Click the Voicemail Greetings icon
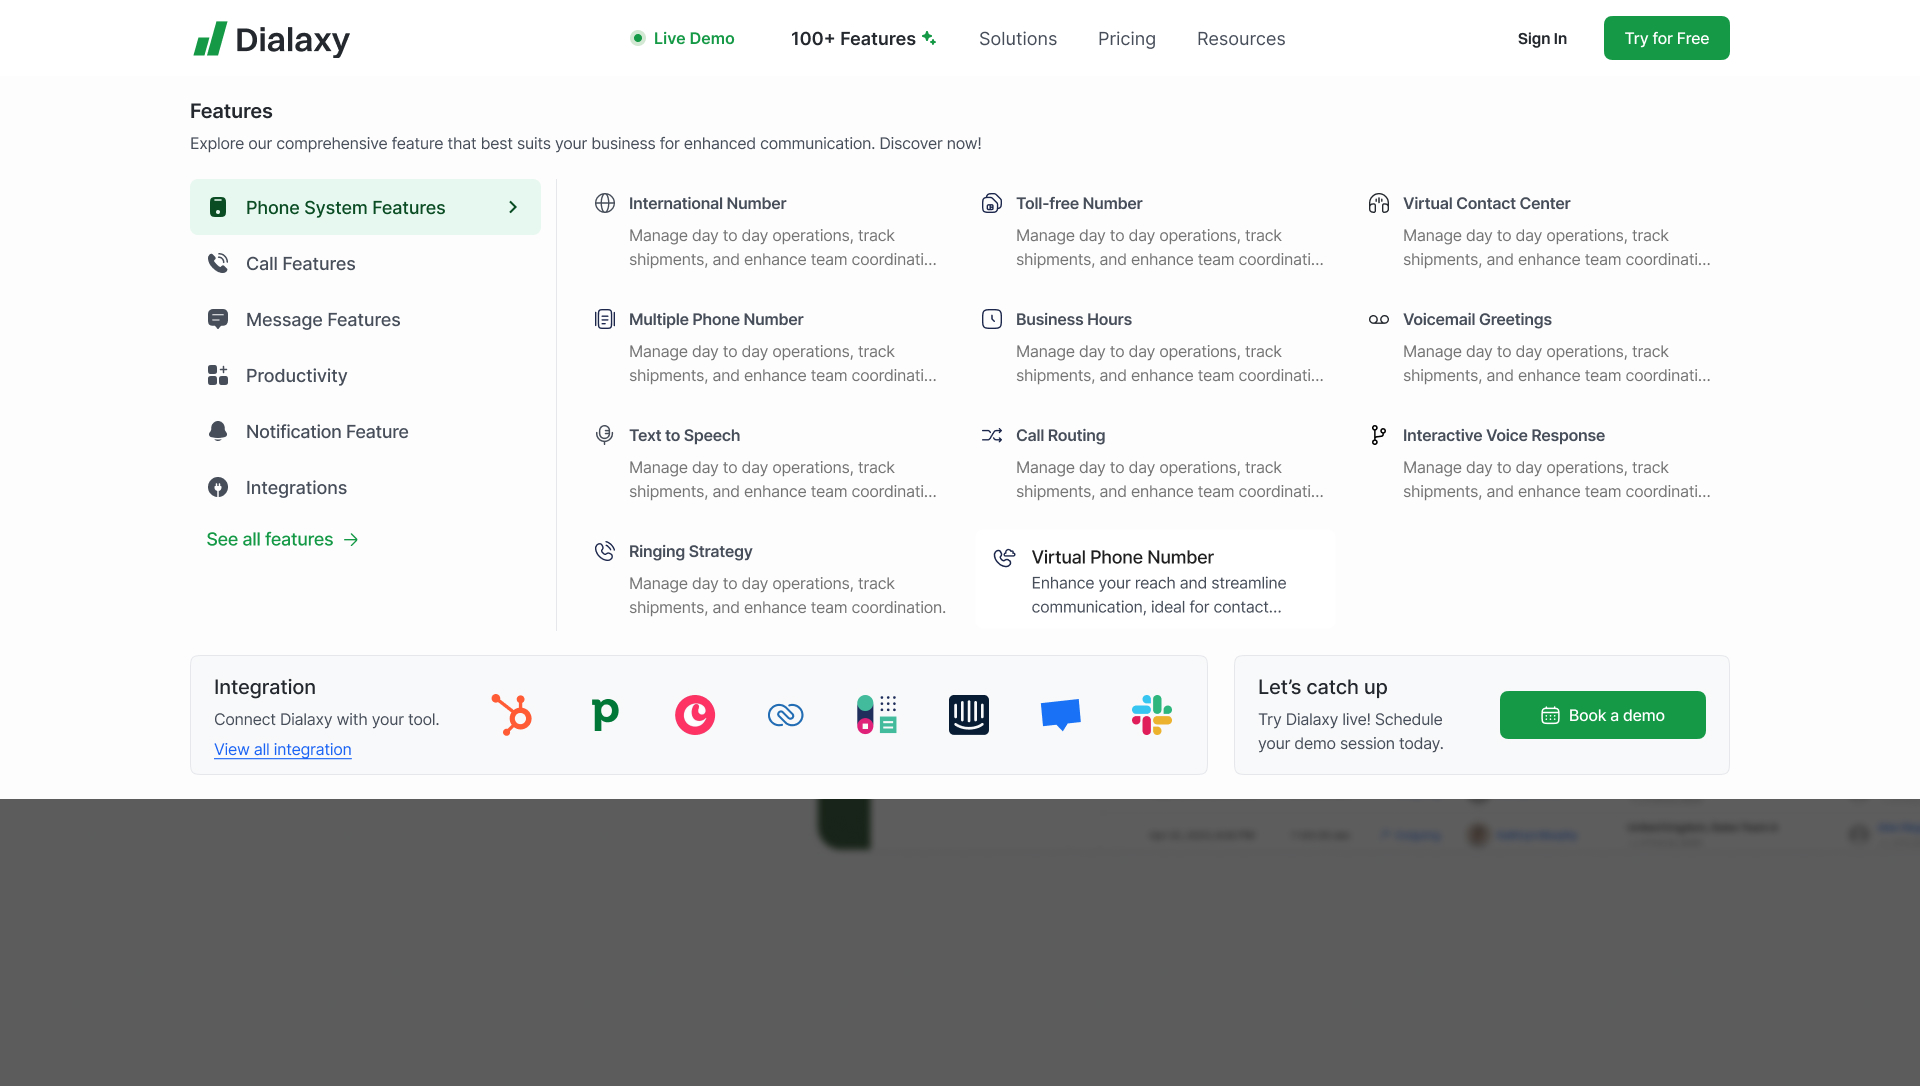This screenshot has height=1086, width=1920. tap(1379, 319)
